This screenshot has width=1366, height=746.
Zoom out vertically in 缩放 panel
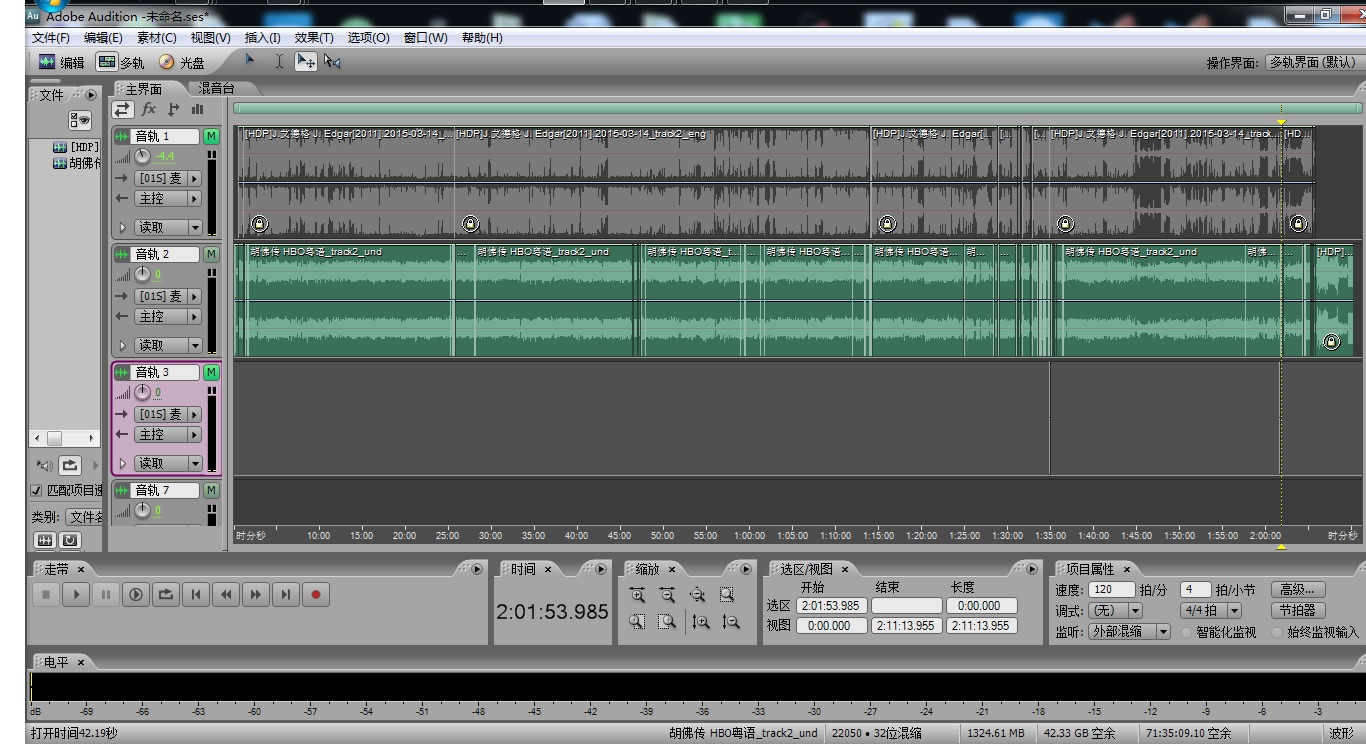(x=731, y=621)
